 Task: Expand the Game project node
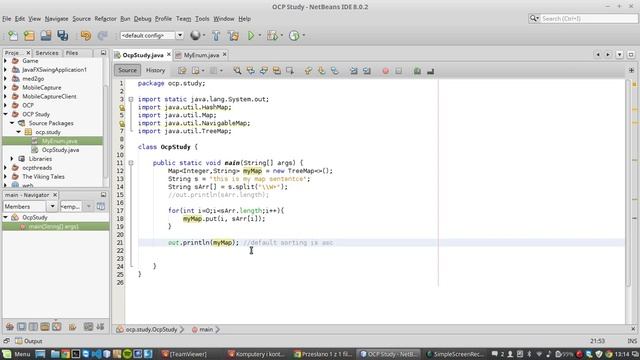tap(5, 61)
